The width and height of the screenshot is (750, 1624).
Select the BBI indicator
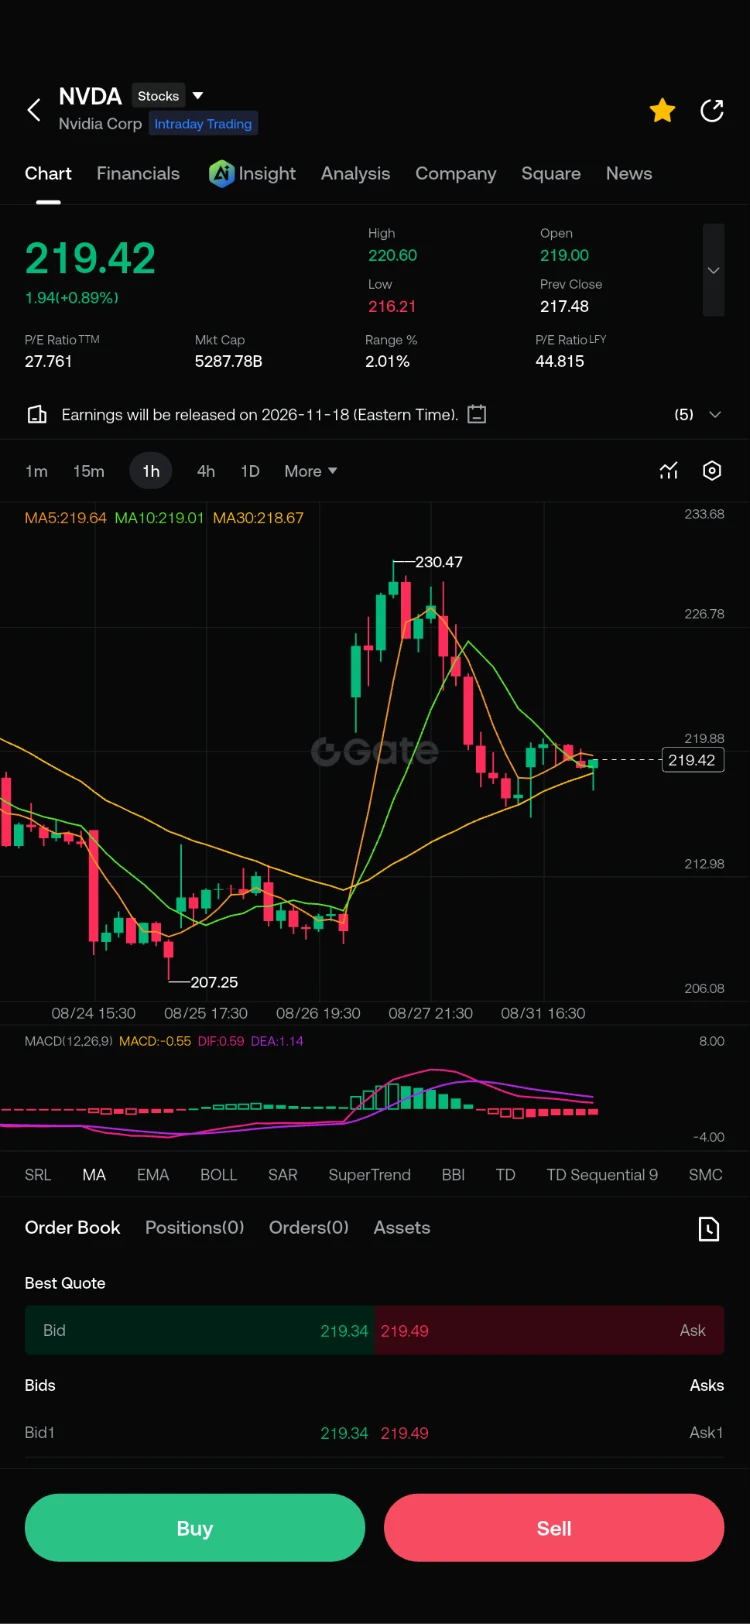click(x=454, y=1175)
